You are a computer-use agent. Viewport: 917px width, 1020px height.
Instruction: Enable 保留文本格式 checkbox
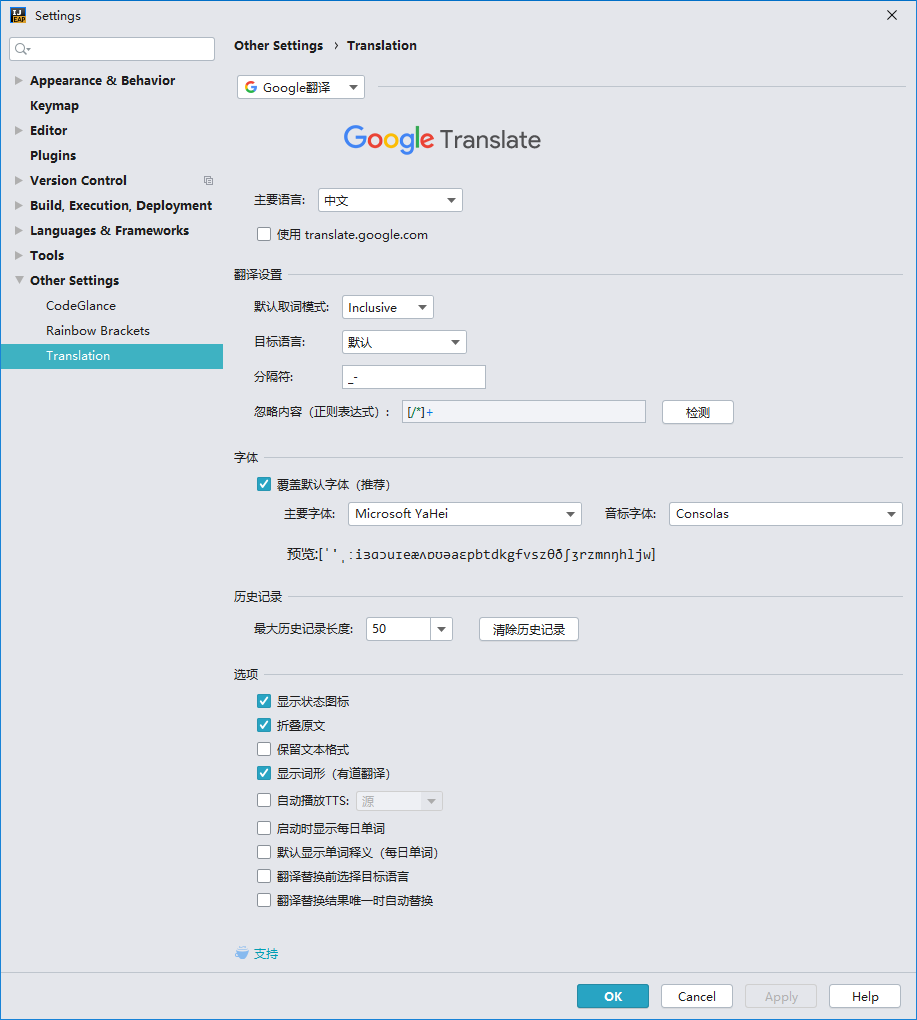(264, 749)
